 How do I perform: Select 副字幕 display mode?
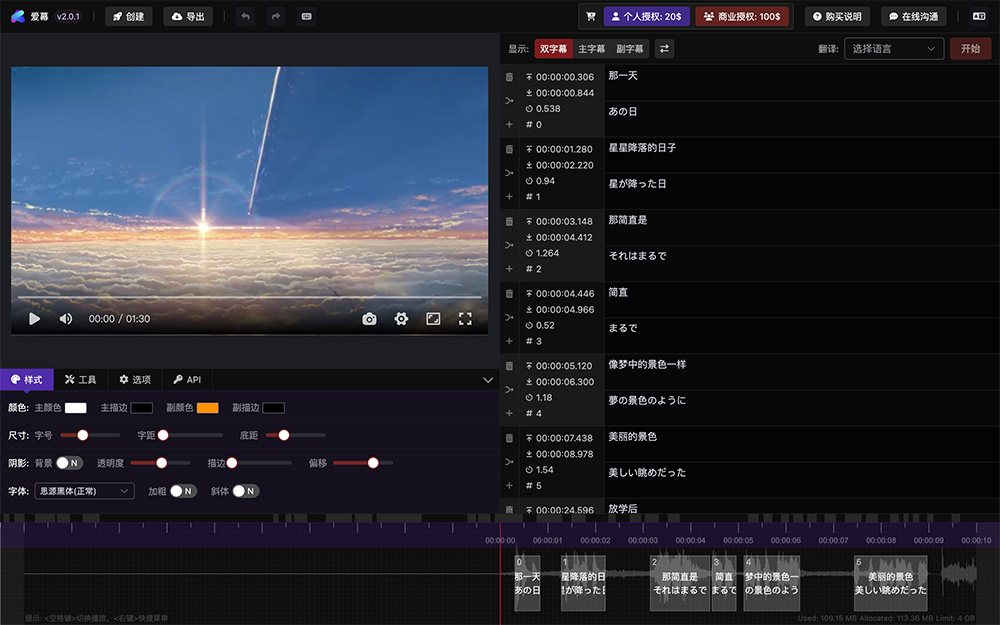coord(629,48)
